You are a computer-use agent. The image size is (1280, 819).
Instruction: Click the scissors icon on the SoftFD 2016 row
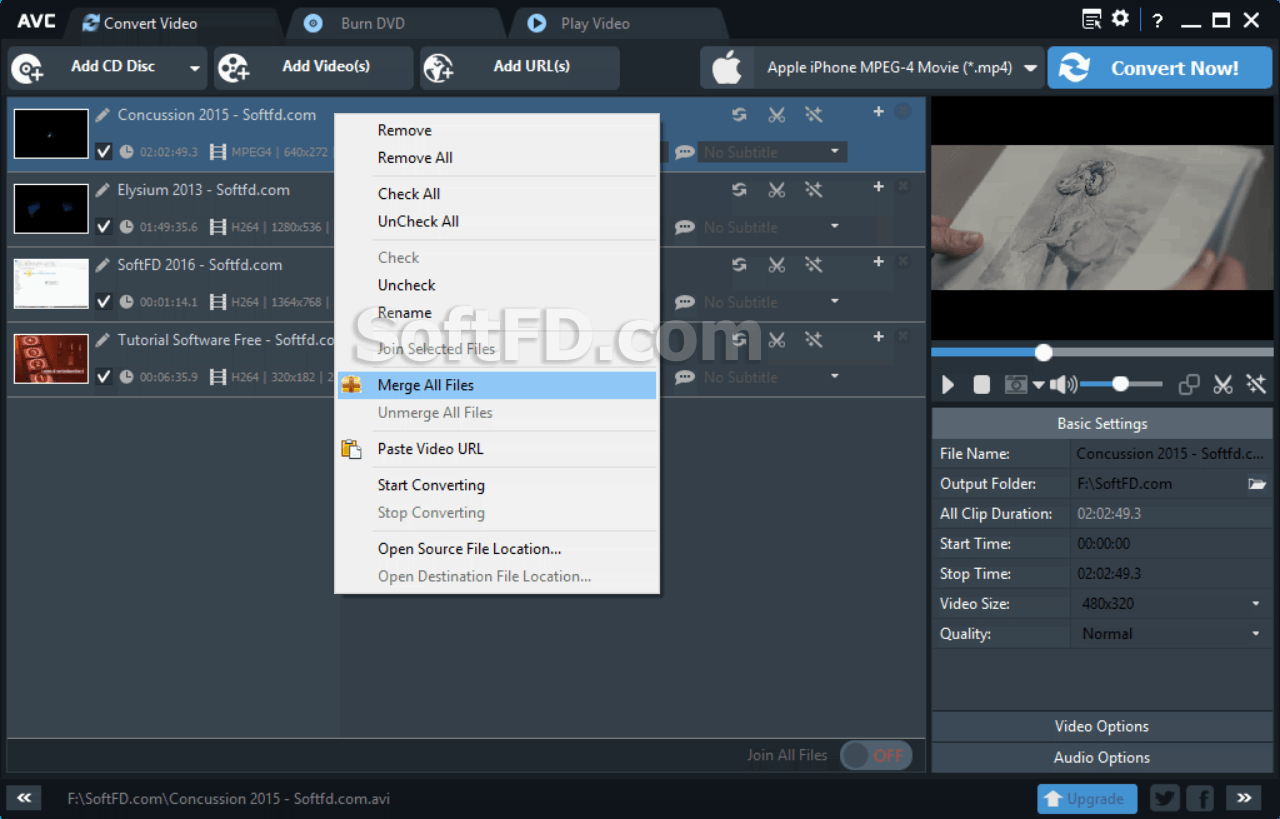point(776,264)
